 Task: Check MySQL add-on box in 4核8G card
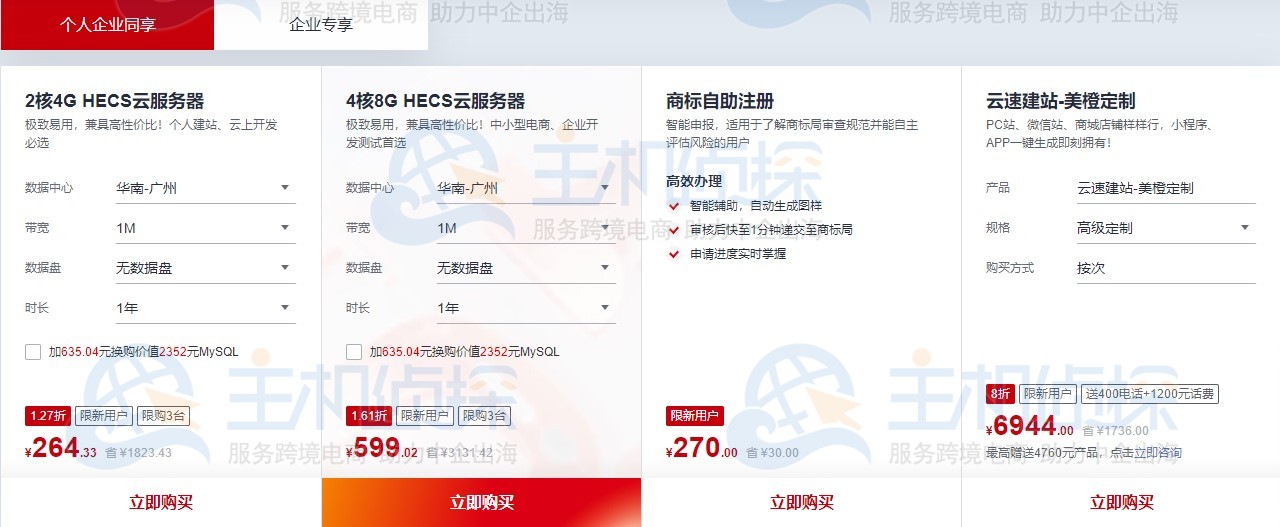[x=353, y=352]
